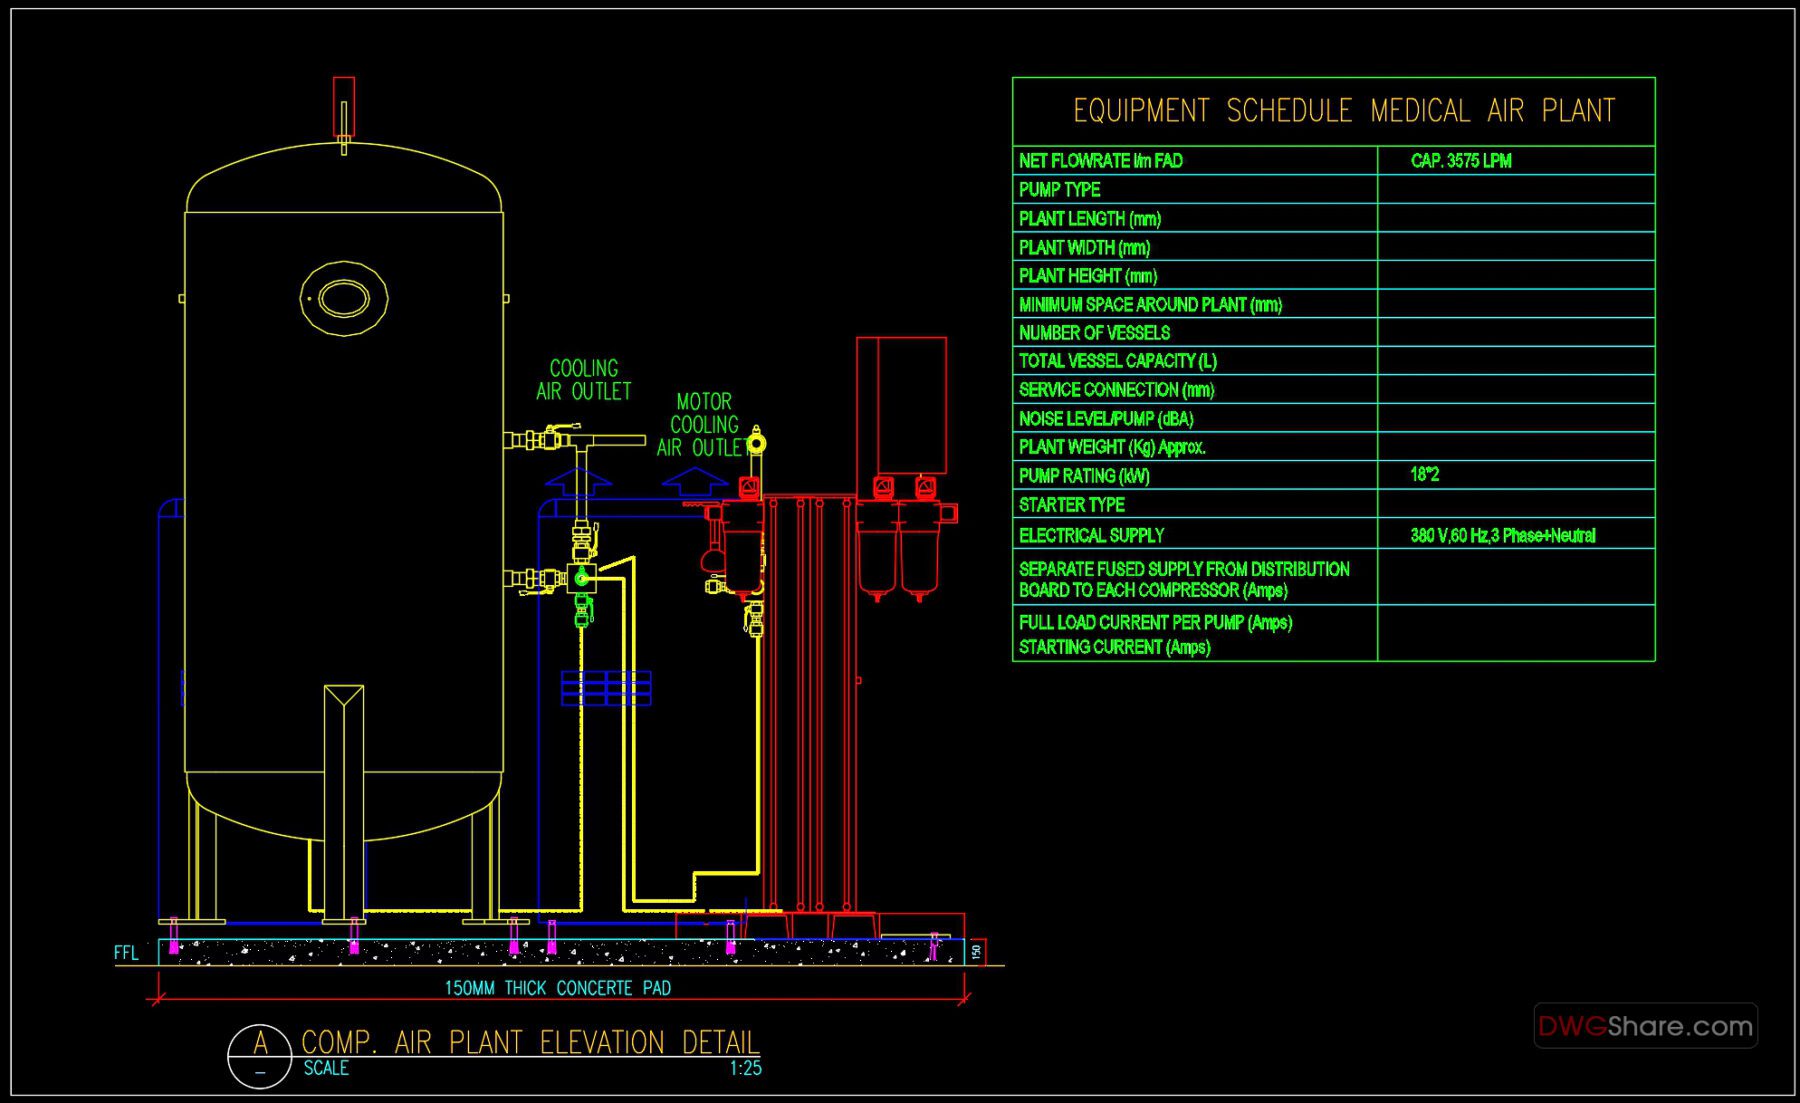Select the CAP. 3575 LPM value cell
Image resolution: width=1800 pixels, height=1103 pixels.
(x=1460, y=159)
